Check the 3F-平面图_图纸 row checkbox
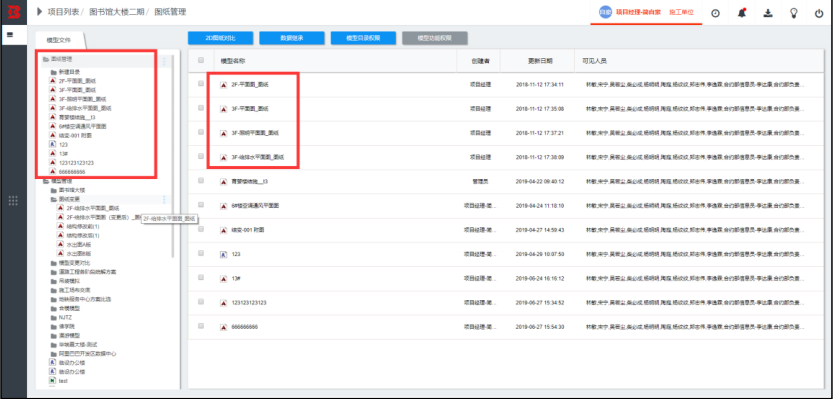The width and height of the screenshot is (833, 399). (x=201, y=107)
